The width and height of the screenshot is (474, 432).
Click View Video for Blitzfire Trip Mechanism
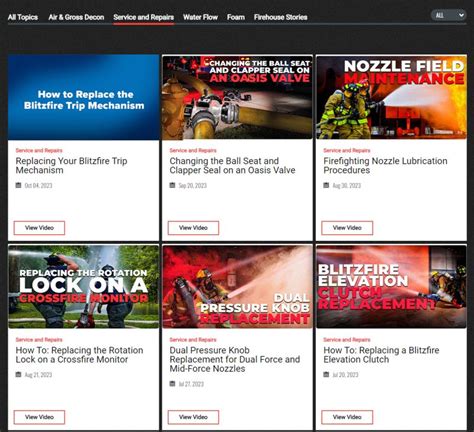39,228
